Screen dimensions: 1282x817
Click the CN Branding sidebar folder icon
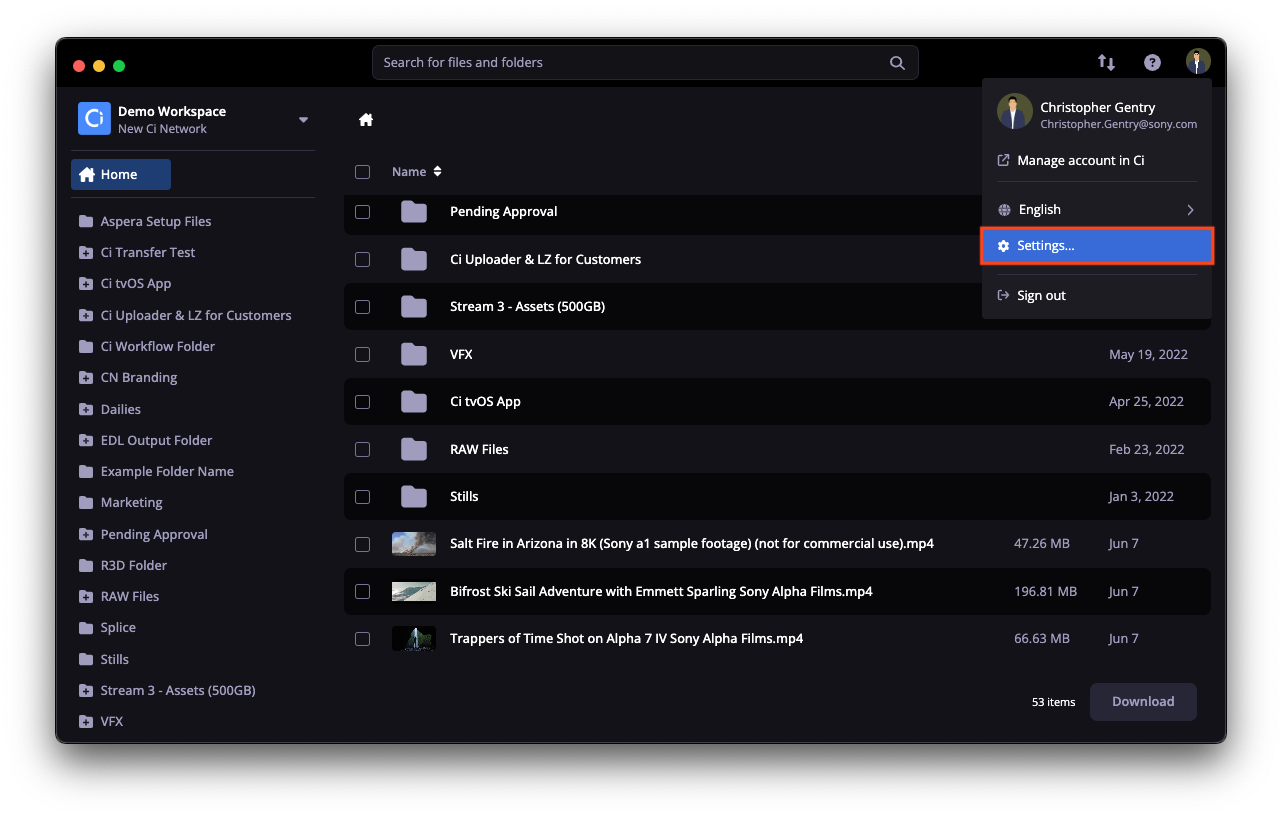click(86, 377)
